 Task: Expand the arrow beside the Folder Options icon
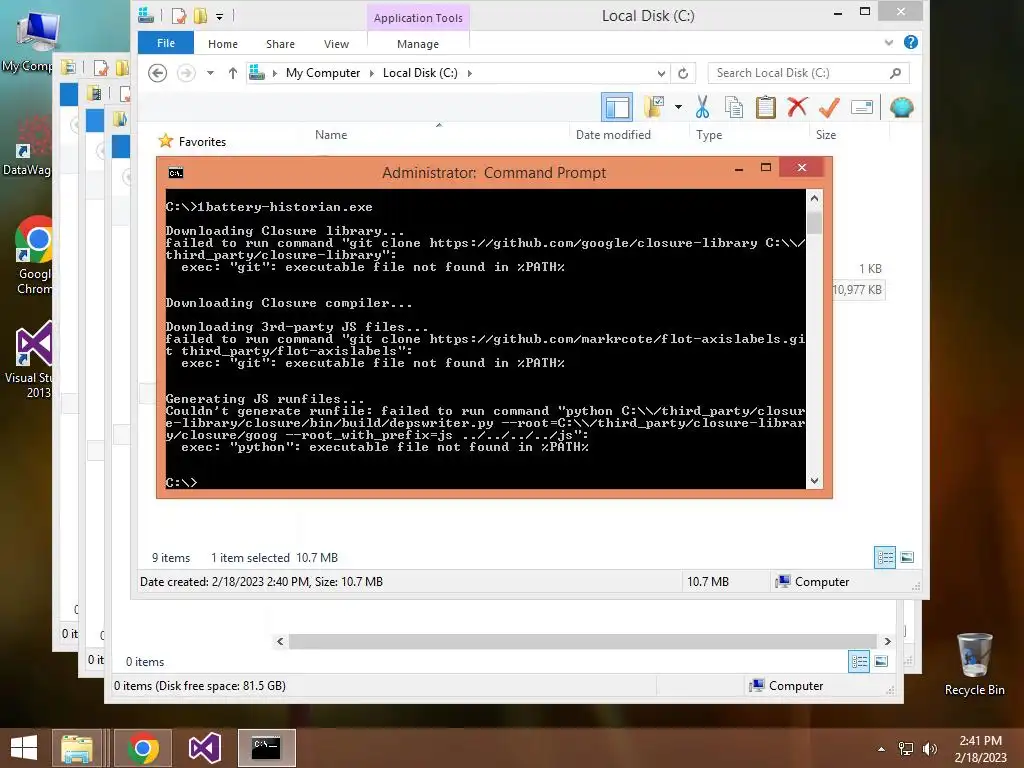[679, 107]
